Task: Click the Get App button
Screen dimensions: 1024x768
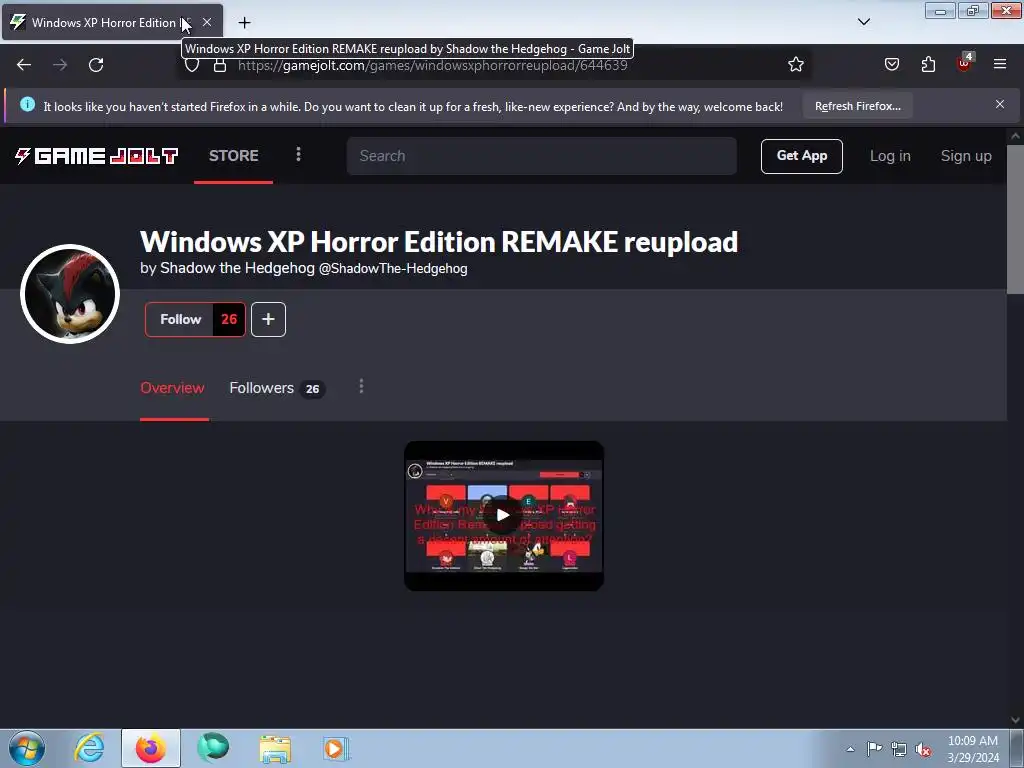Action: (801, 156)
